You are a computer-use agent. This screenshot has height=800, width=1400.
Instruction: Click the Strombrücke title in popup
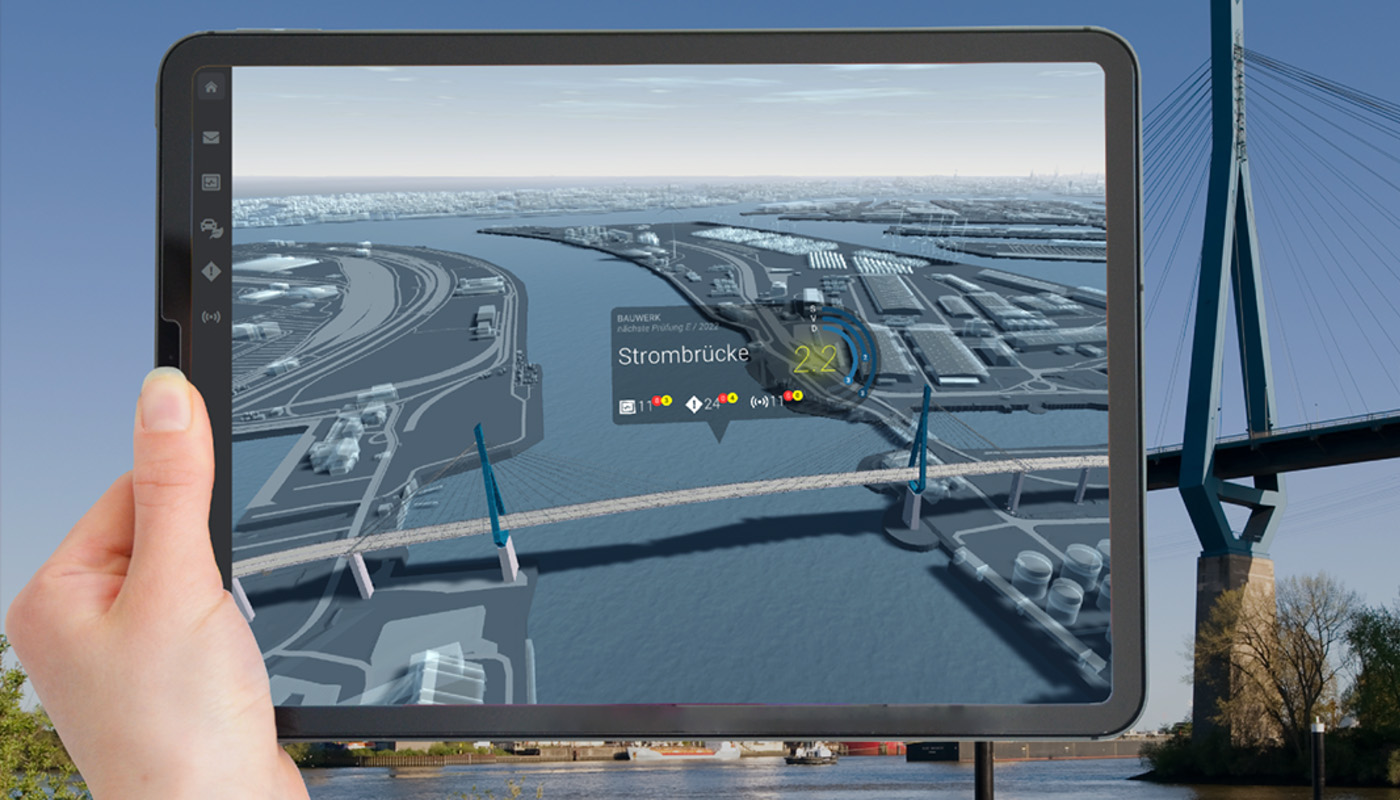(683, 356)
